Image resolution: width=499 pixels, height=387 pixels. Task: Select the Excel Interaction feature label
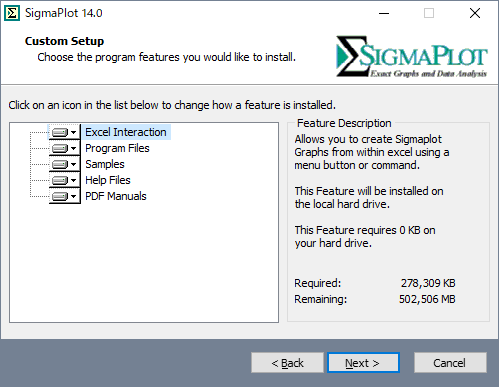pos(126,132)
